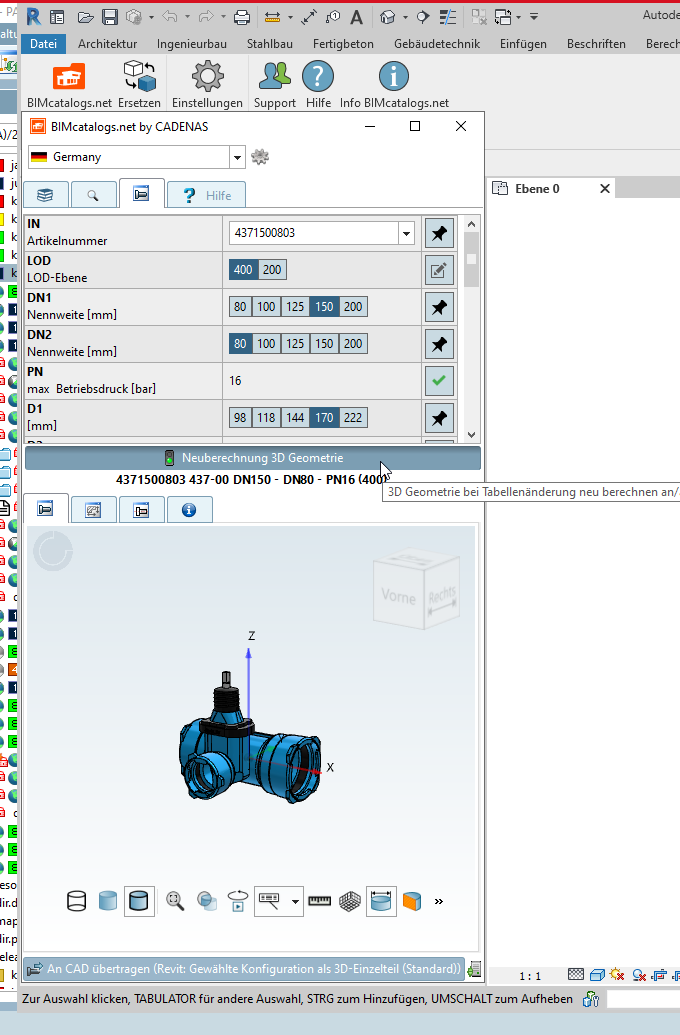Click green checkmark in PN row
Image resolution: width=680 pixels, height=1035 pixels.
point(439,381)
